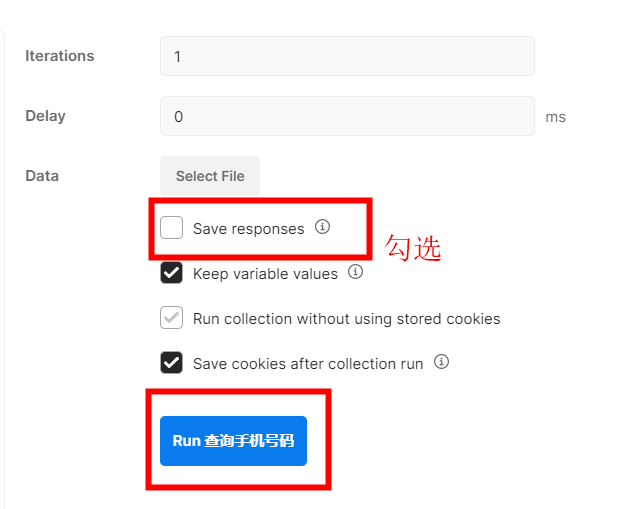Click the Delay field label
Screen dimensions: 642x509
click(x=45, y=116)
